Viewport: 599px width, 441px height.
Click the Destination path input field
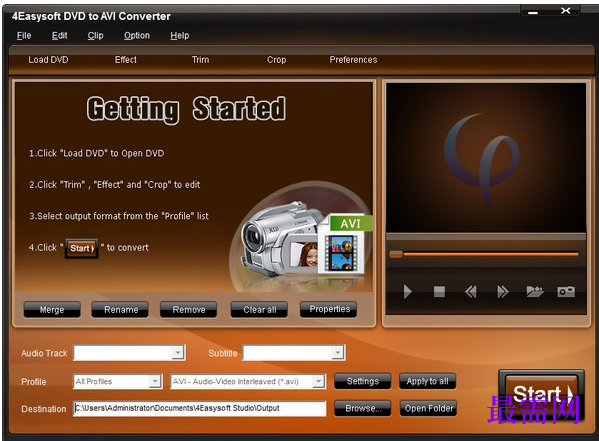(199, 408)
